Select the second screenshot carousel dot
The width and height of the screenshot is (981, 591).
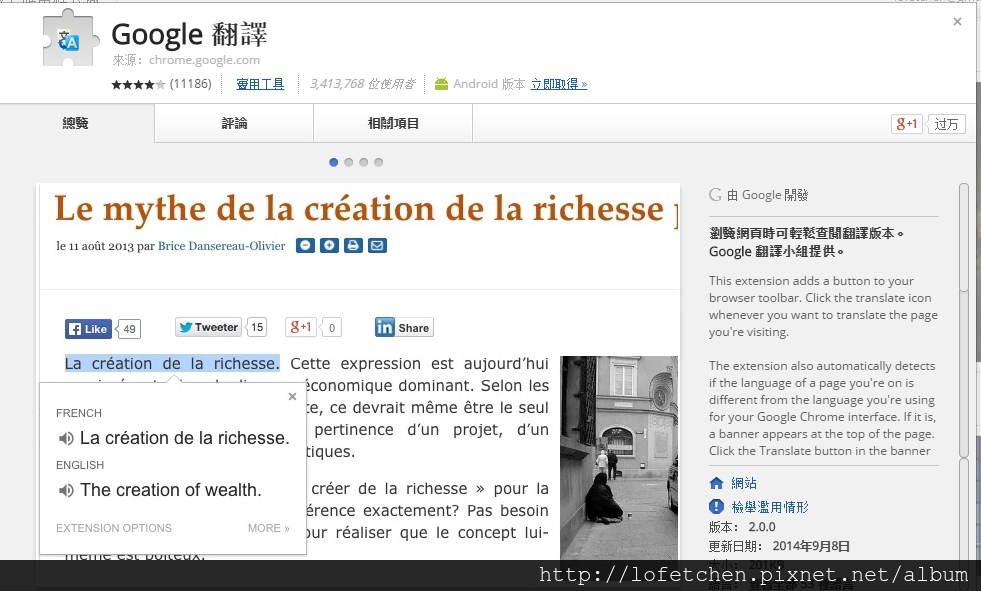(348, 163)
